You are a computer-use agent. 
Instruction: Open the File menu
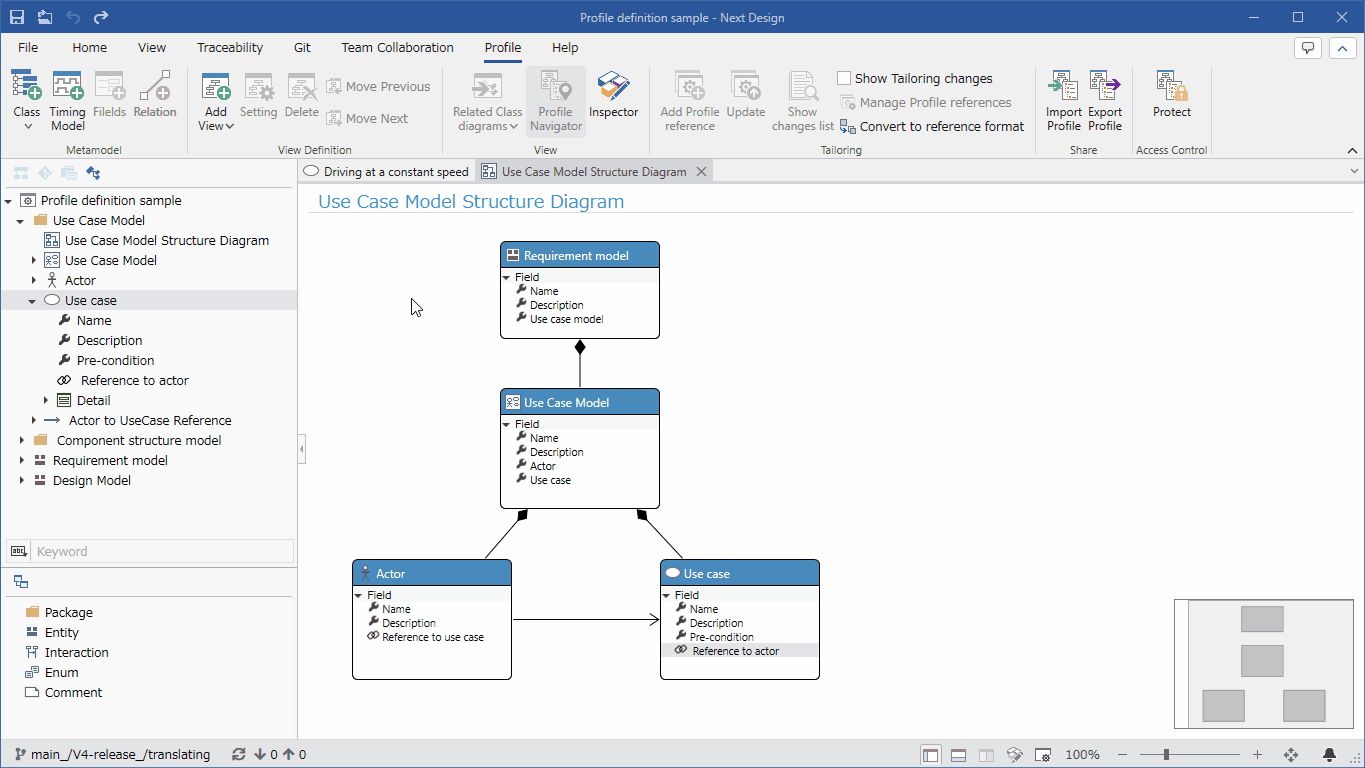28,47
